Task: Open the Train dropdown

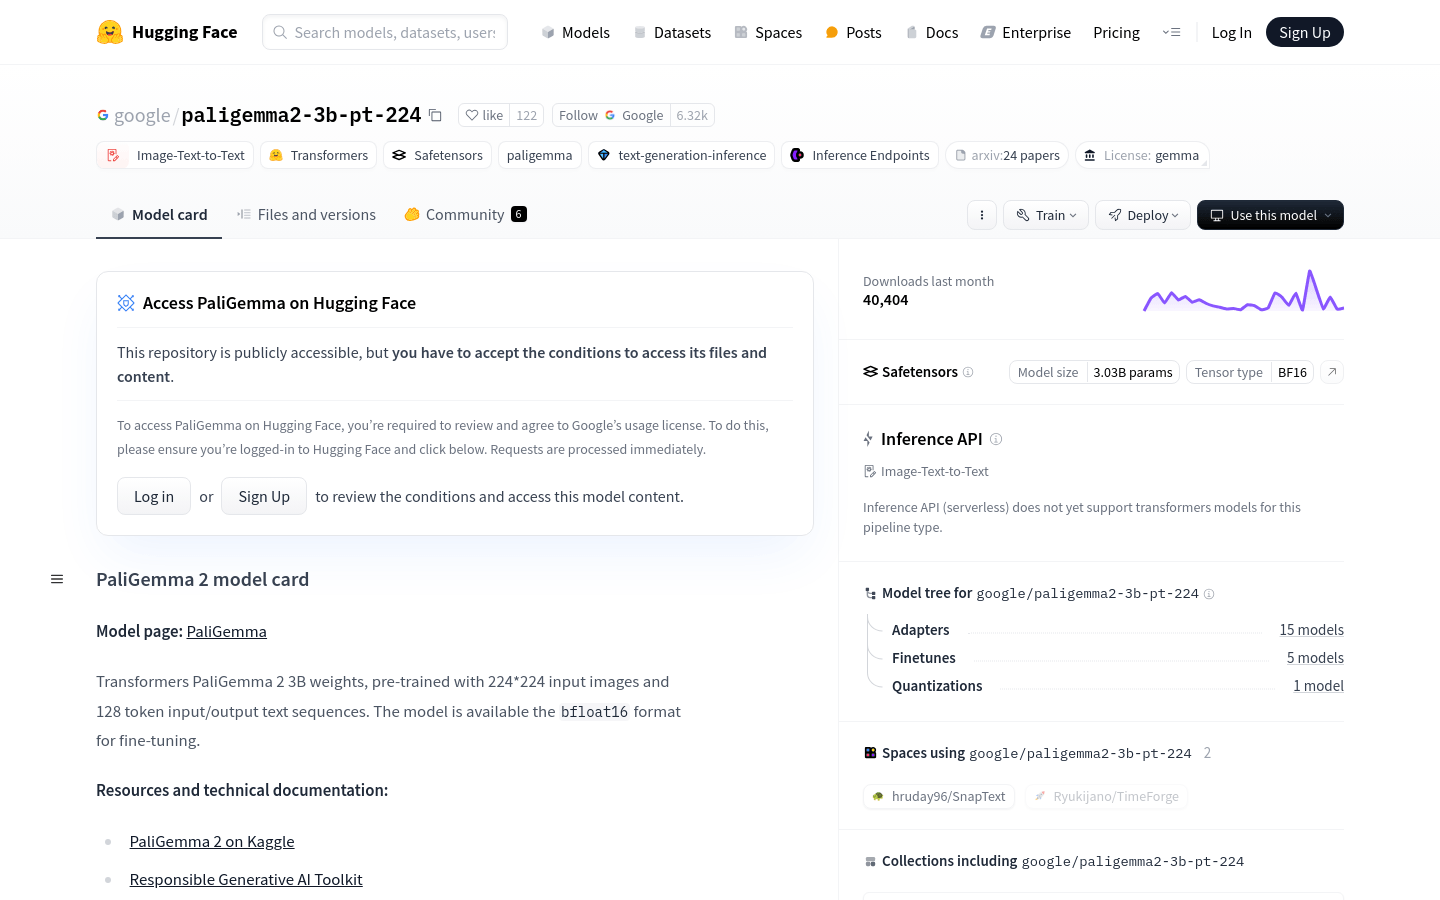Action: click(x=1046, y=215)
